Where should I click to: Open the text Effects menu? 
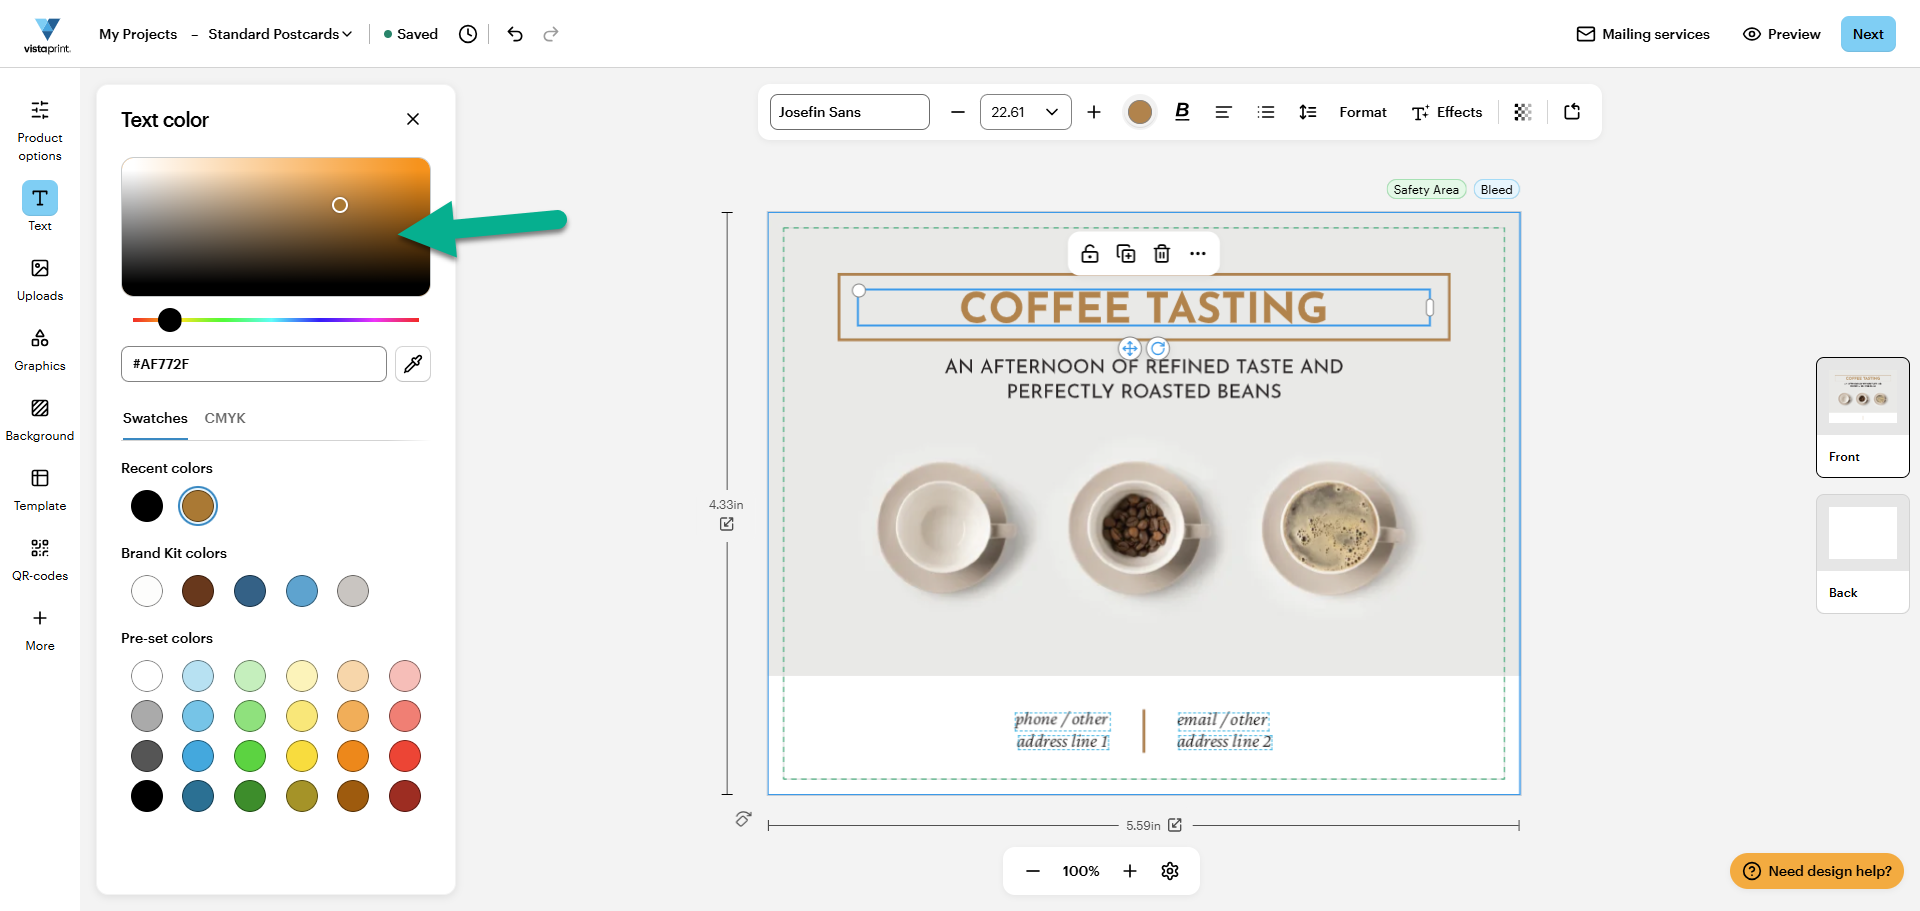click(x=1447, y=112)
